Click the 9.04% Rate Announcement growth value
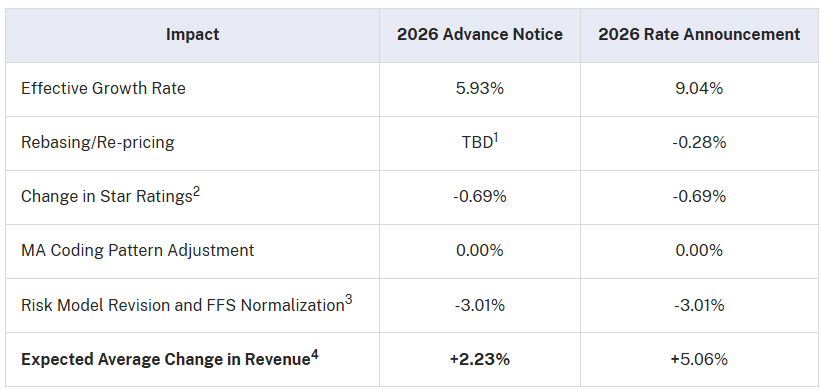The height and width of the screenshot is (390, 821). click(x=699, y=88)
